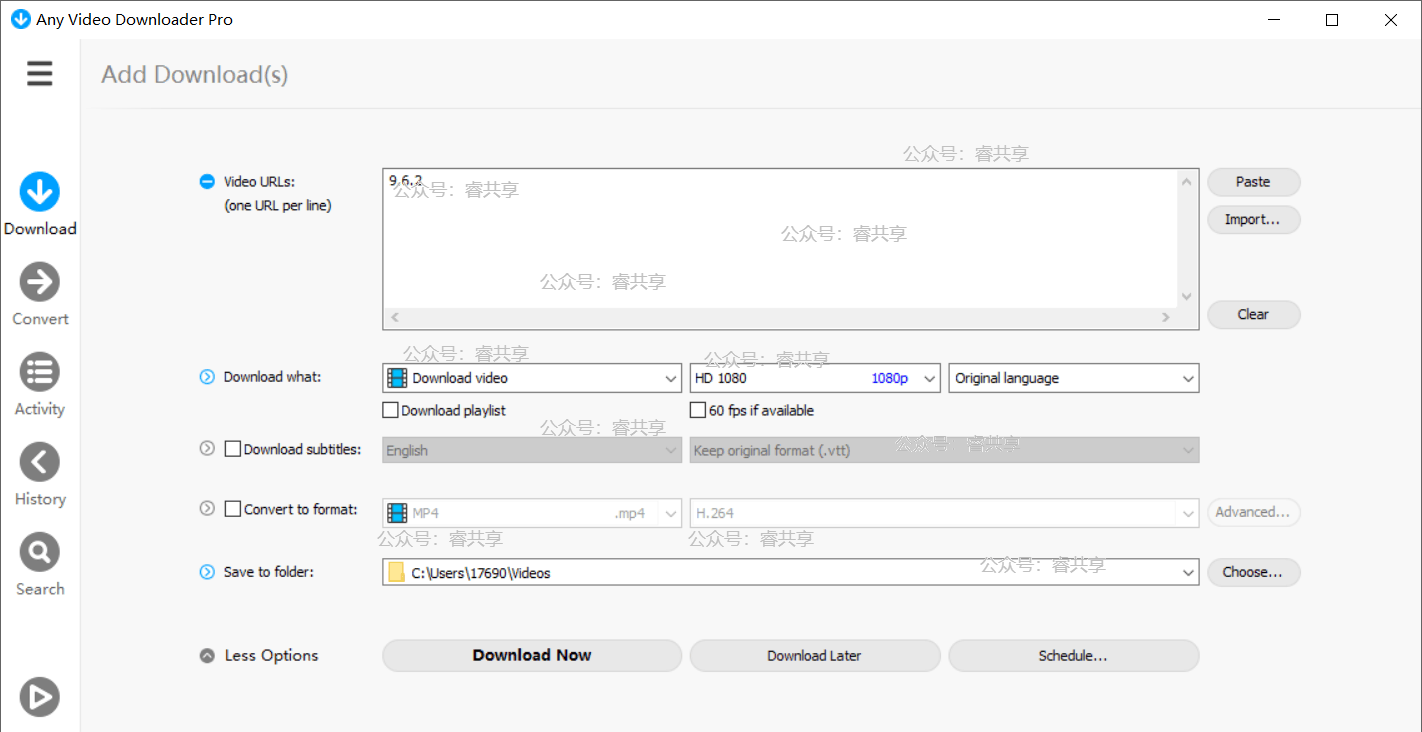
Task: Open the hamburger menu icon
Action: [40, 74]
